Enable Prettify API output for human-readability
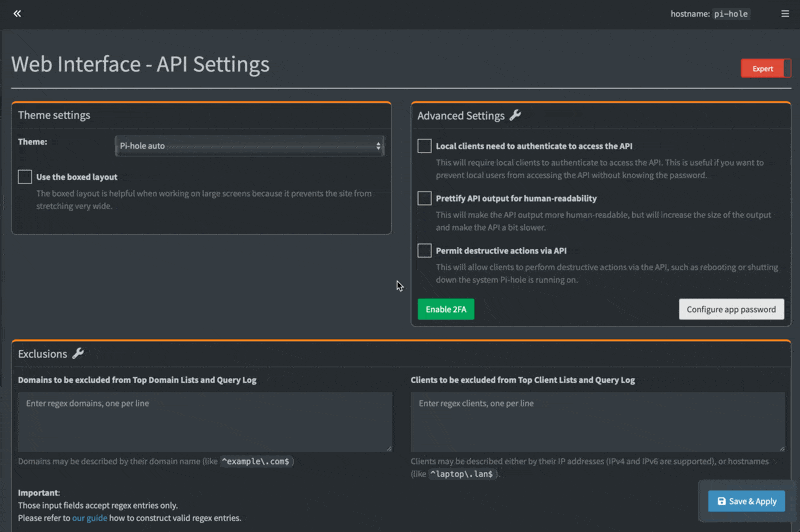The height and width of the screenshot is (532, 800). [x=424, y=198]
